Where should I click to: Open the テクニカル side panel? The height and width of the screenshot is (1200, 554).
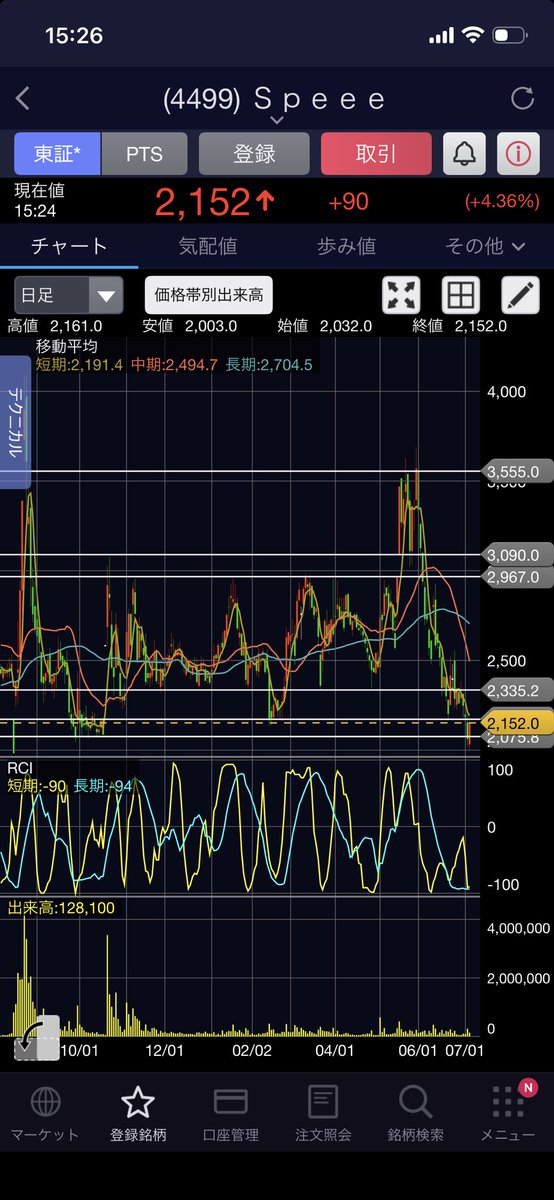point(16,423)
